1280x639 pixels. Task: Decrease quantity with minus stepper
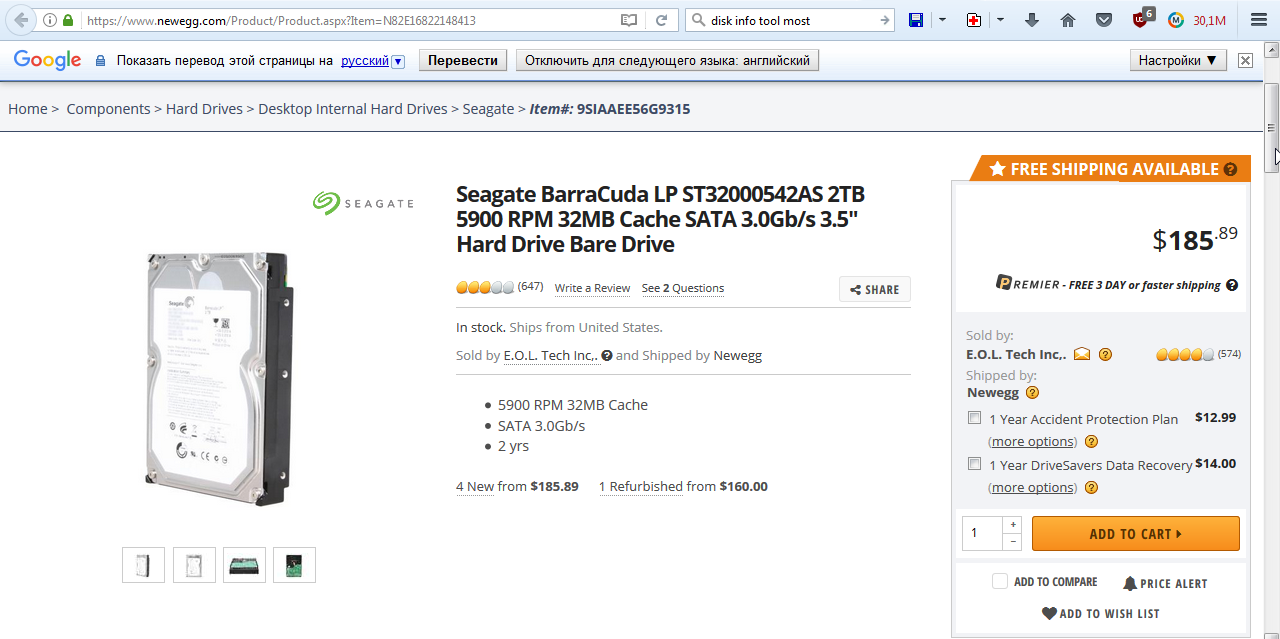point(1013,541)
